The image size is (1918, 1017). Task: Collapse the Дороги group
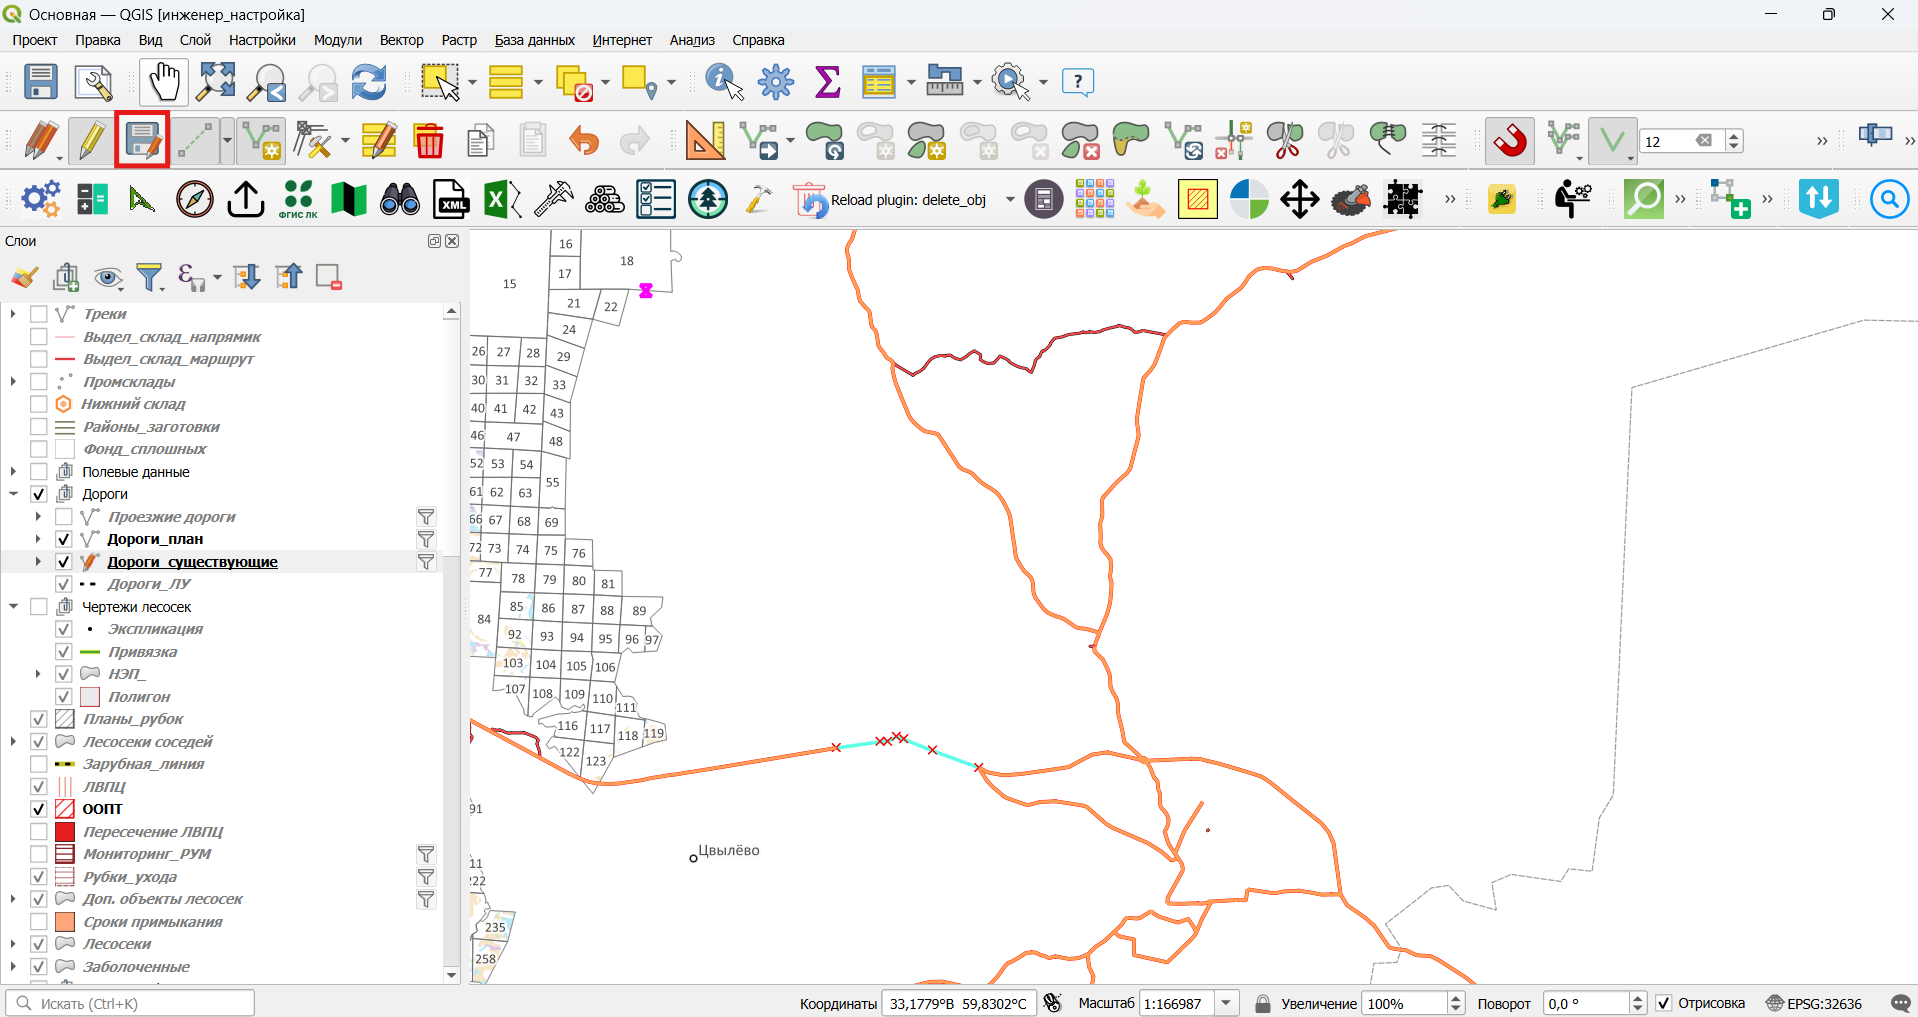point(14,494)
